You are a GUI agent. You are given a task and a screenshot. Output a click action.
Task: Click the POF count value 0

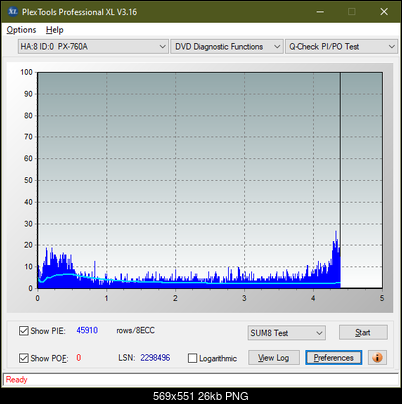click(79, 358)
